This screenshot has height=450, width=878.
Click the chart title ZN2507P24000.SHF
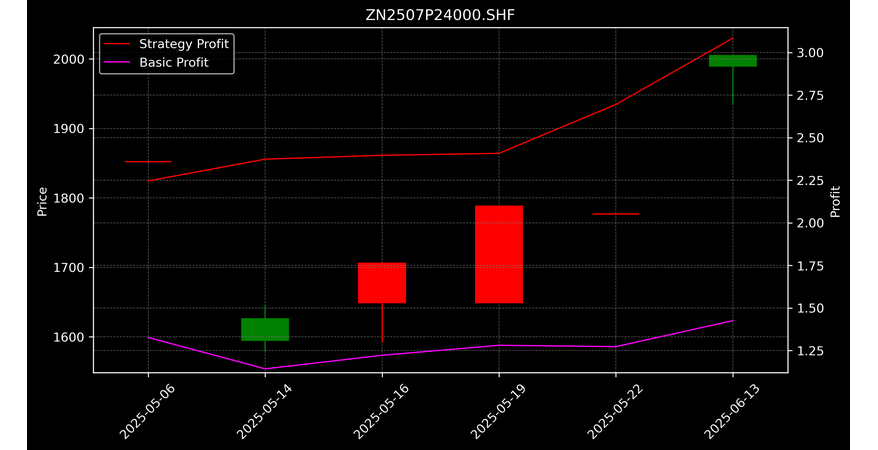[x=440, y=15]
